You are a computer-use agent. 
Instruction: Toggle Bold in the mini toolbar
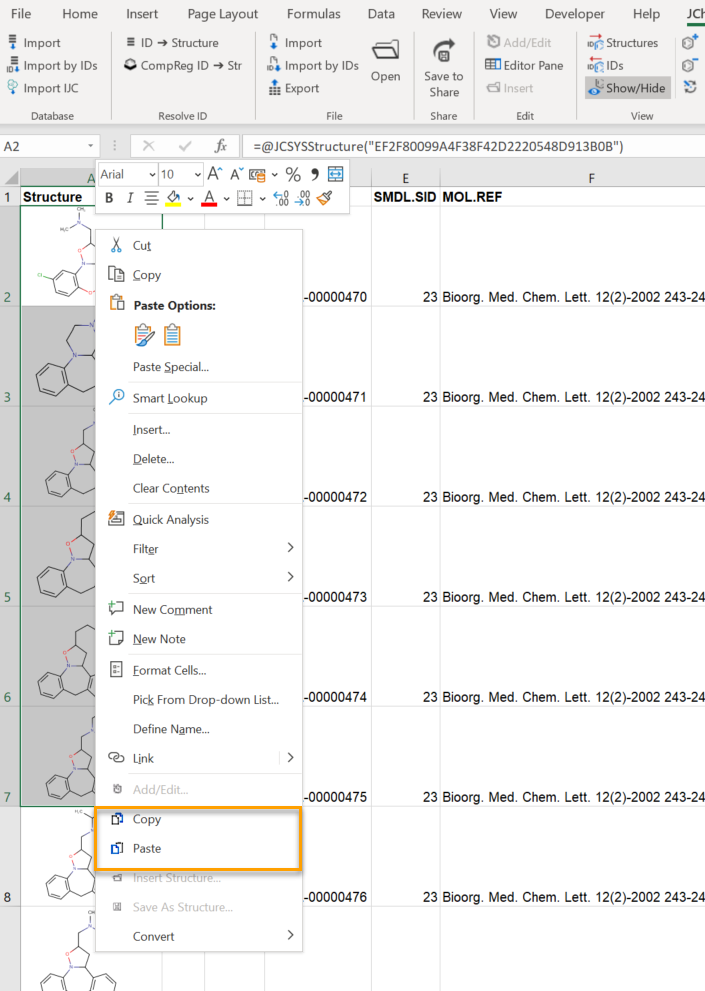click(x=109, y=198)
